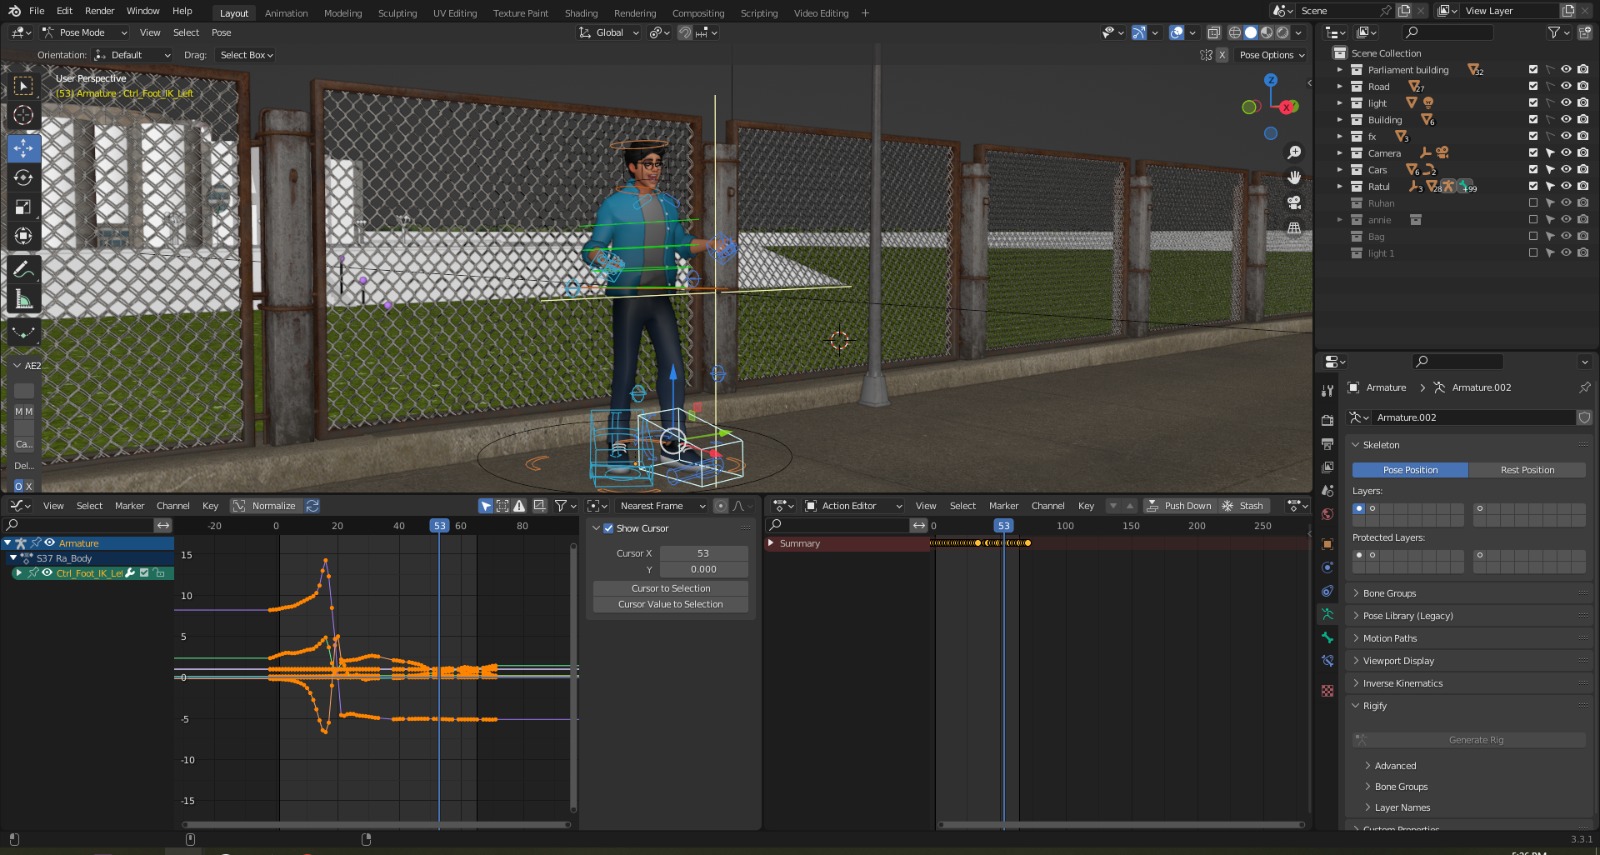Open World properties tab icon
1600x855 pixels.
click(1327, 514)
